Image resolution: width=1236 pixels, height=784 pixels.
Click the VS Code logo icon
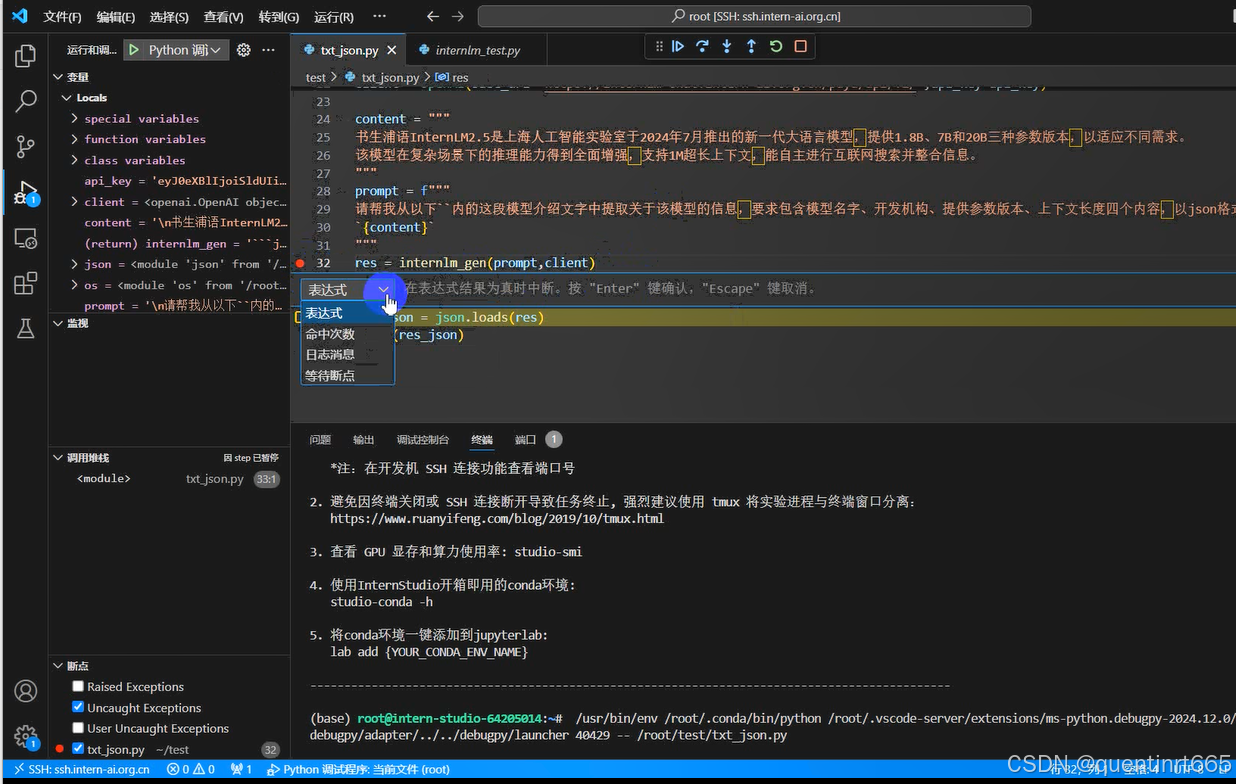point(19,16)
